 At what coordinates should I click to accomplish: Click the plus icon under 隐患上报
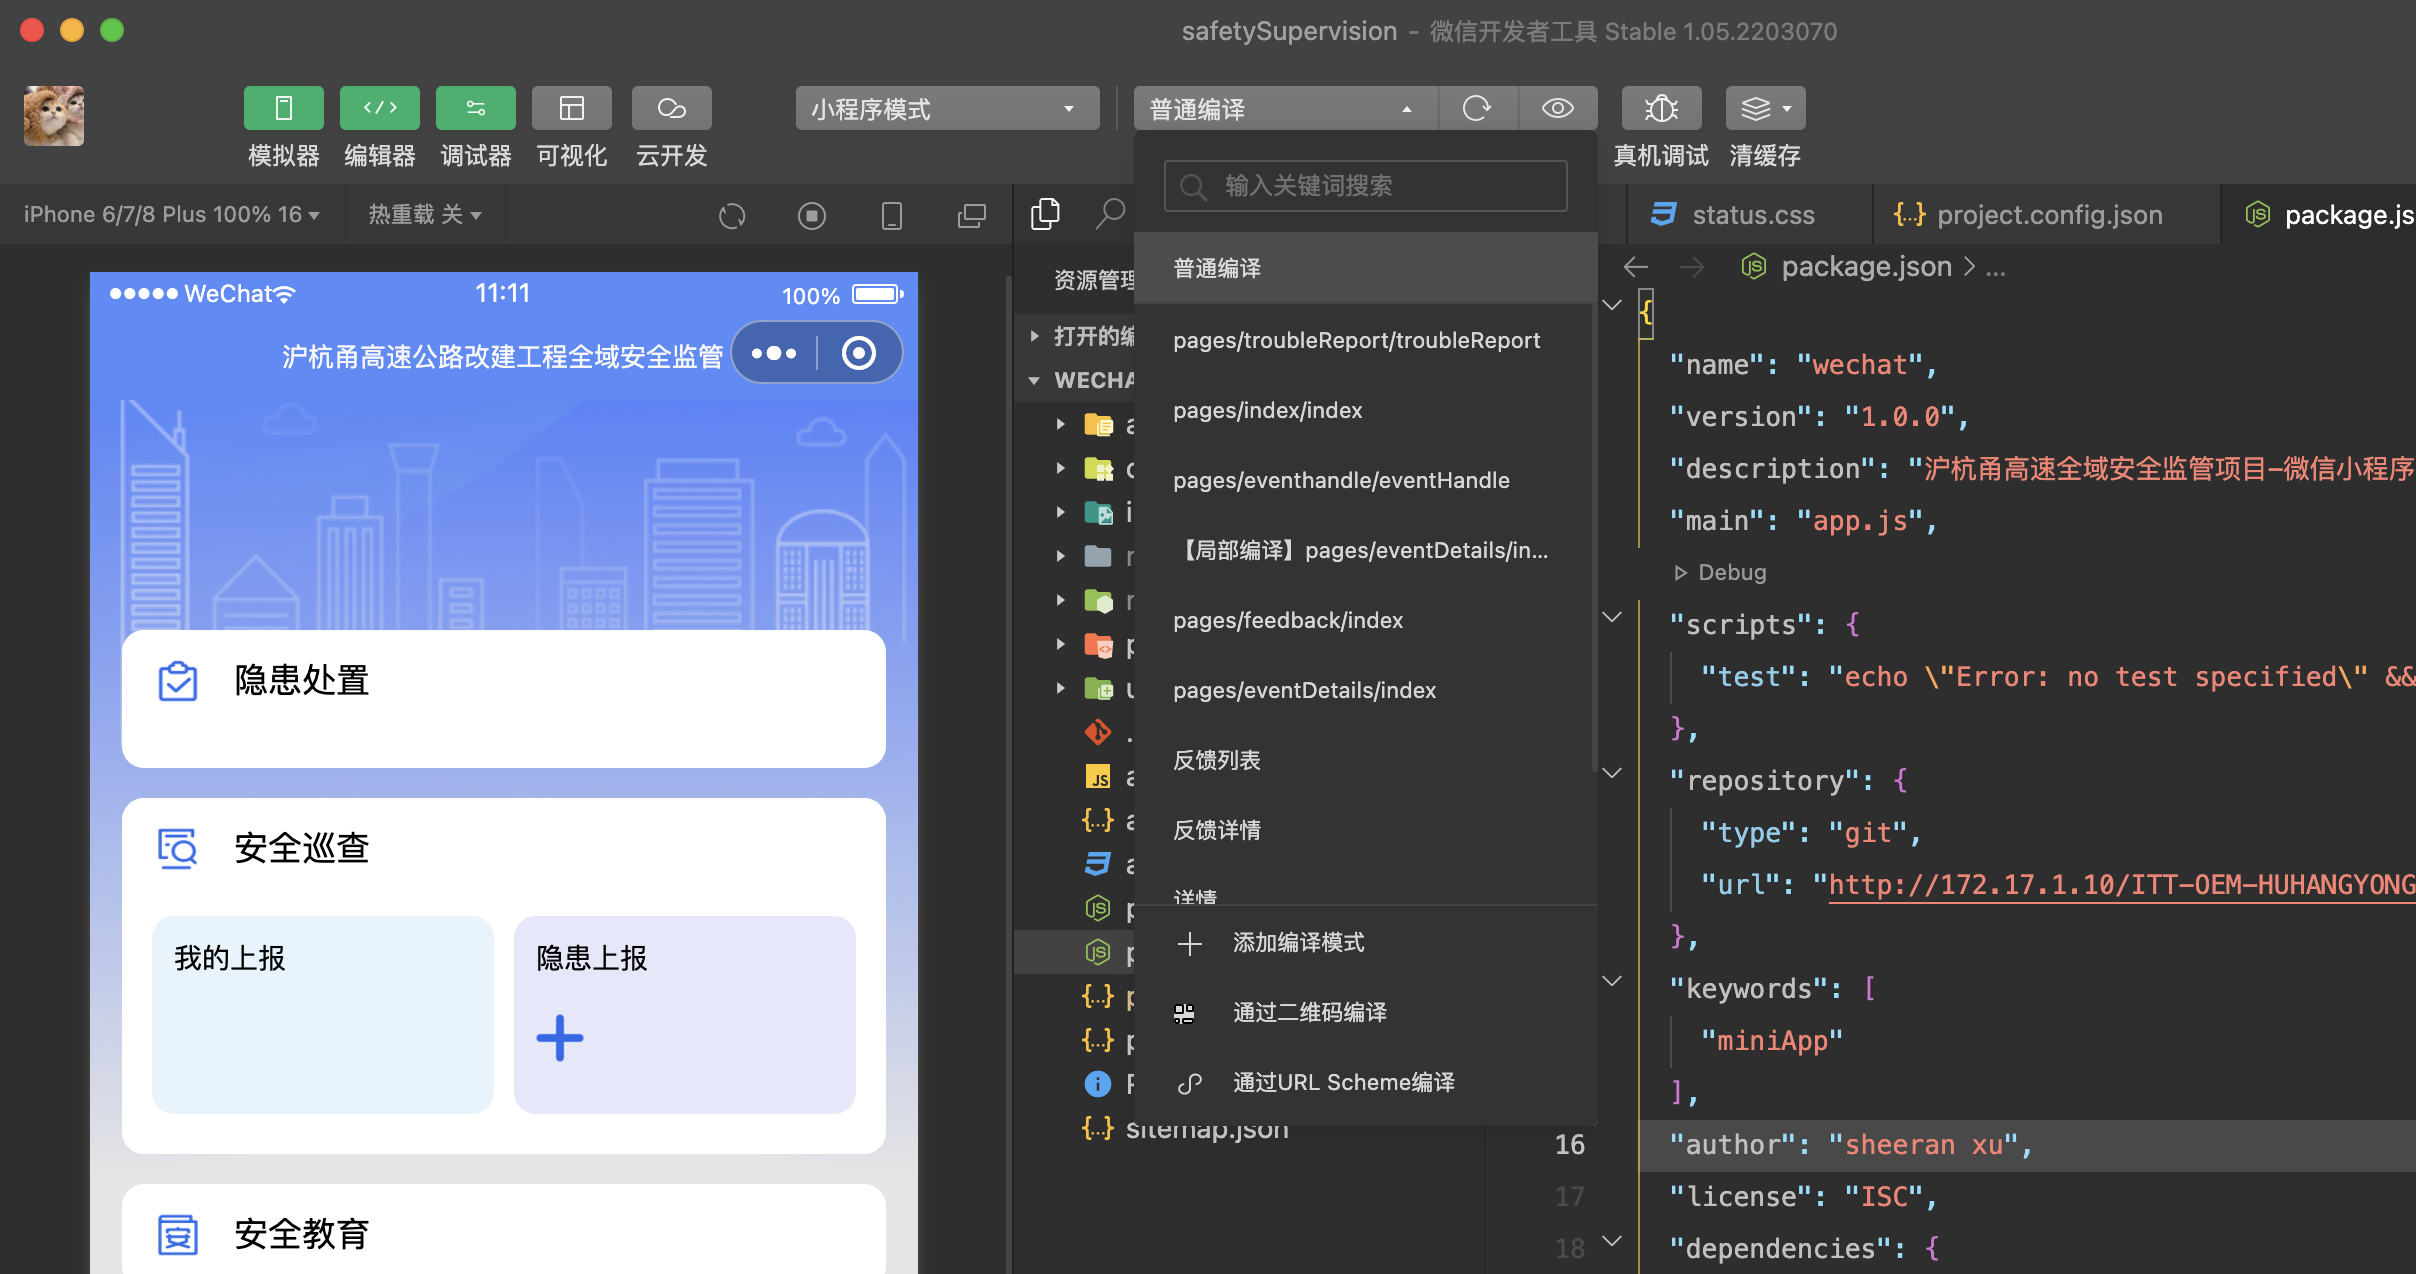click(560, 1038)
